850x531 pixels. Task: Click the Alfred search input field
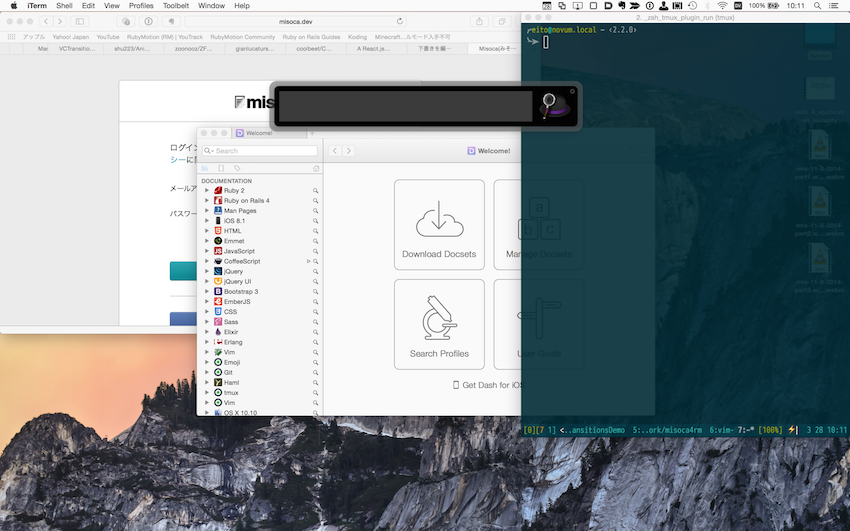pyautogui.click(x=405, y=106)
